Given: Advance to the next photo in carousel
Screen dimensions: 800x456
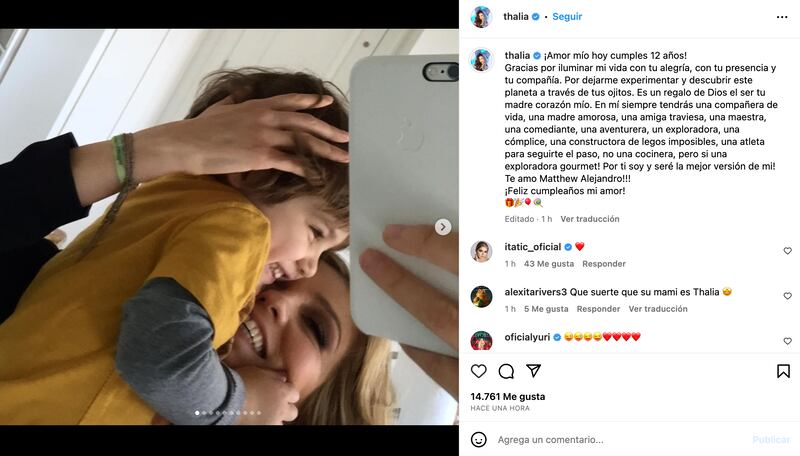Looking at the screenshot, I should click(x=443, y=226).
